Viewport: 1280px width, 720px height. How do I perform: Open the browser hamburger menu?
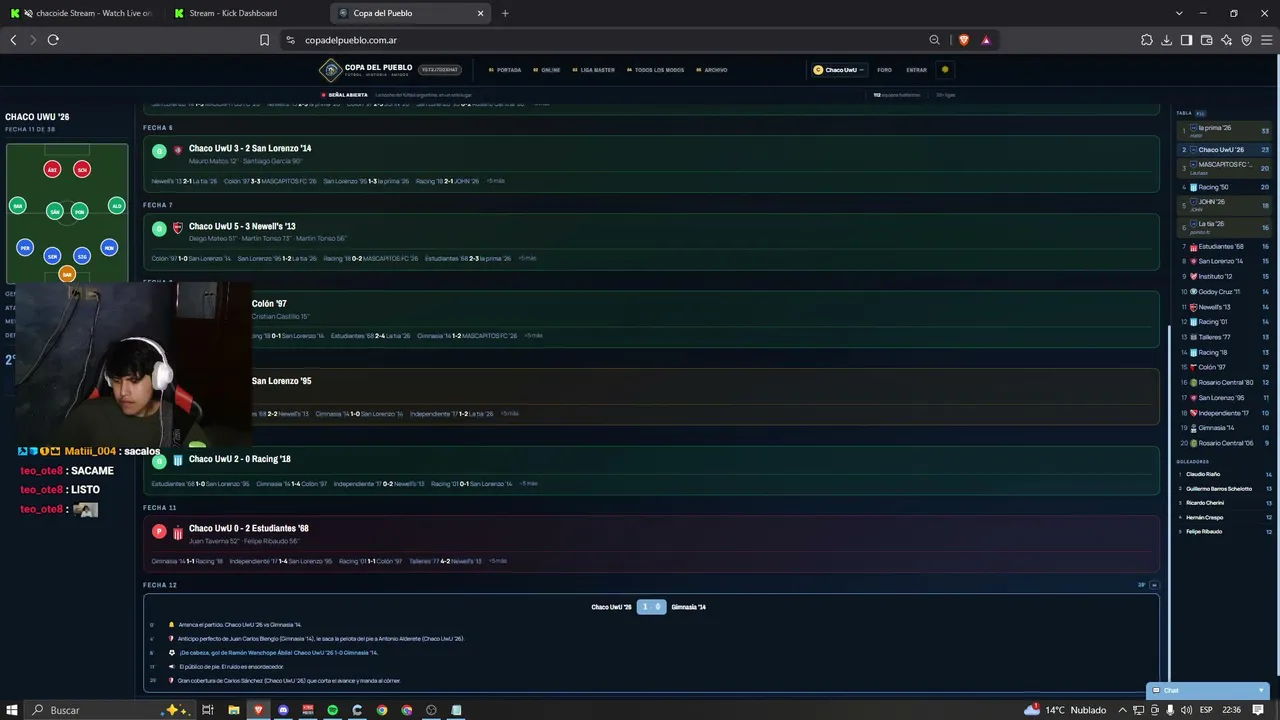point(1266,40)
